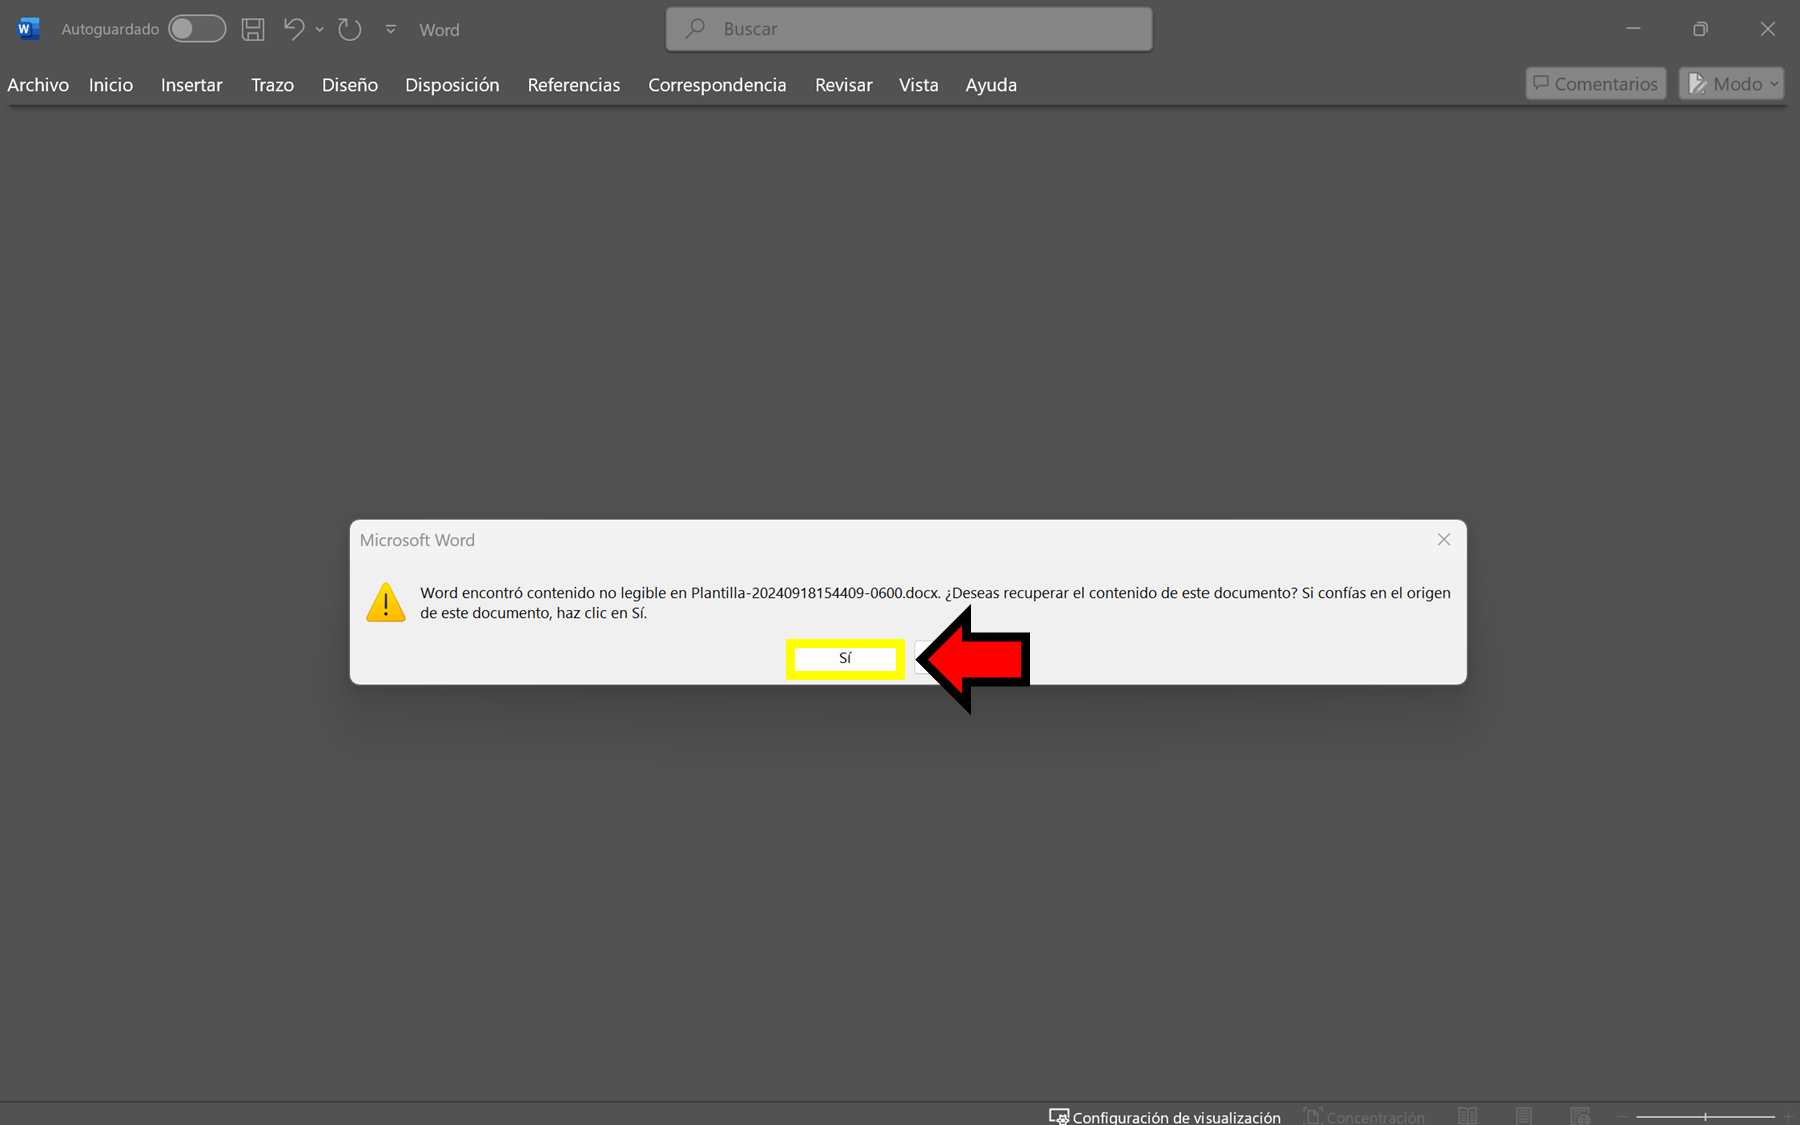Switch to the Insertar tab

click(192, 85)
